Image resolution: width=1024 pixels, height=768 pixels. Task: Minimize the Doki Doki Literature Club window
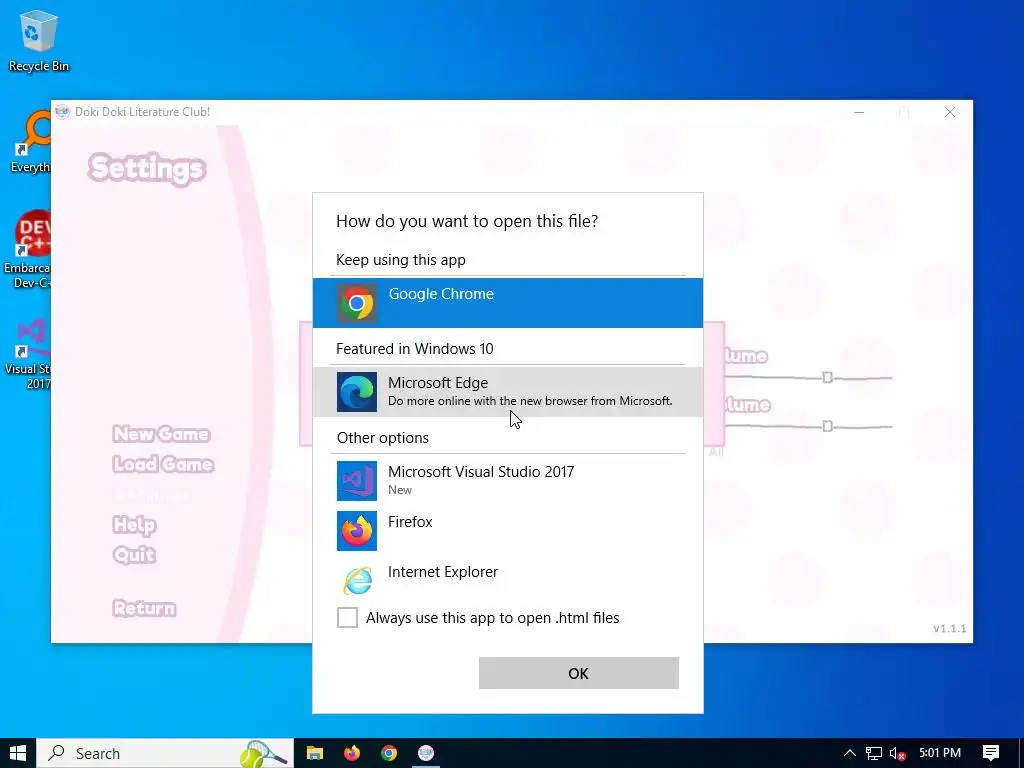tap(859, 112)
